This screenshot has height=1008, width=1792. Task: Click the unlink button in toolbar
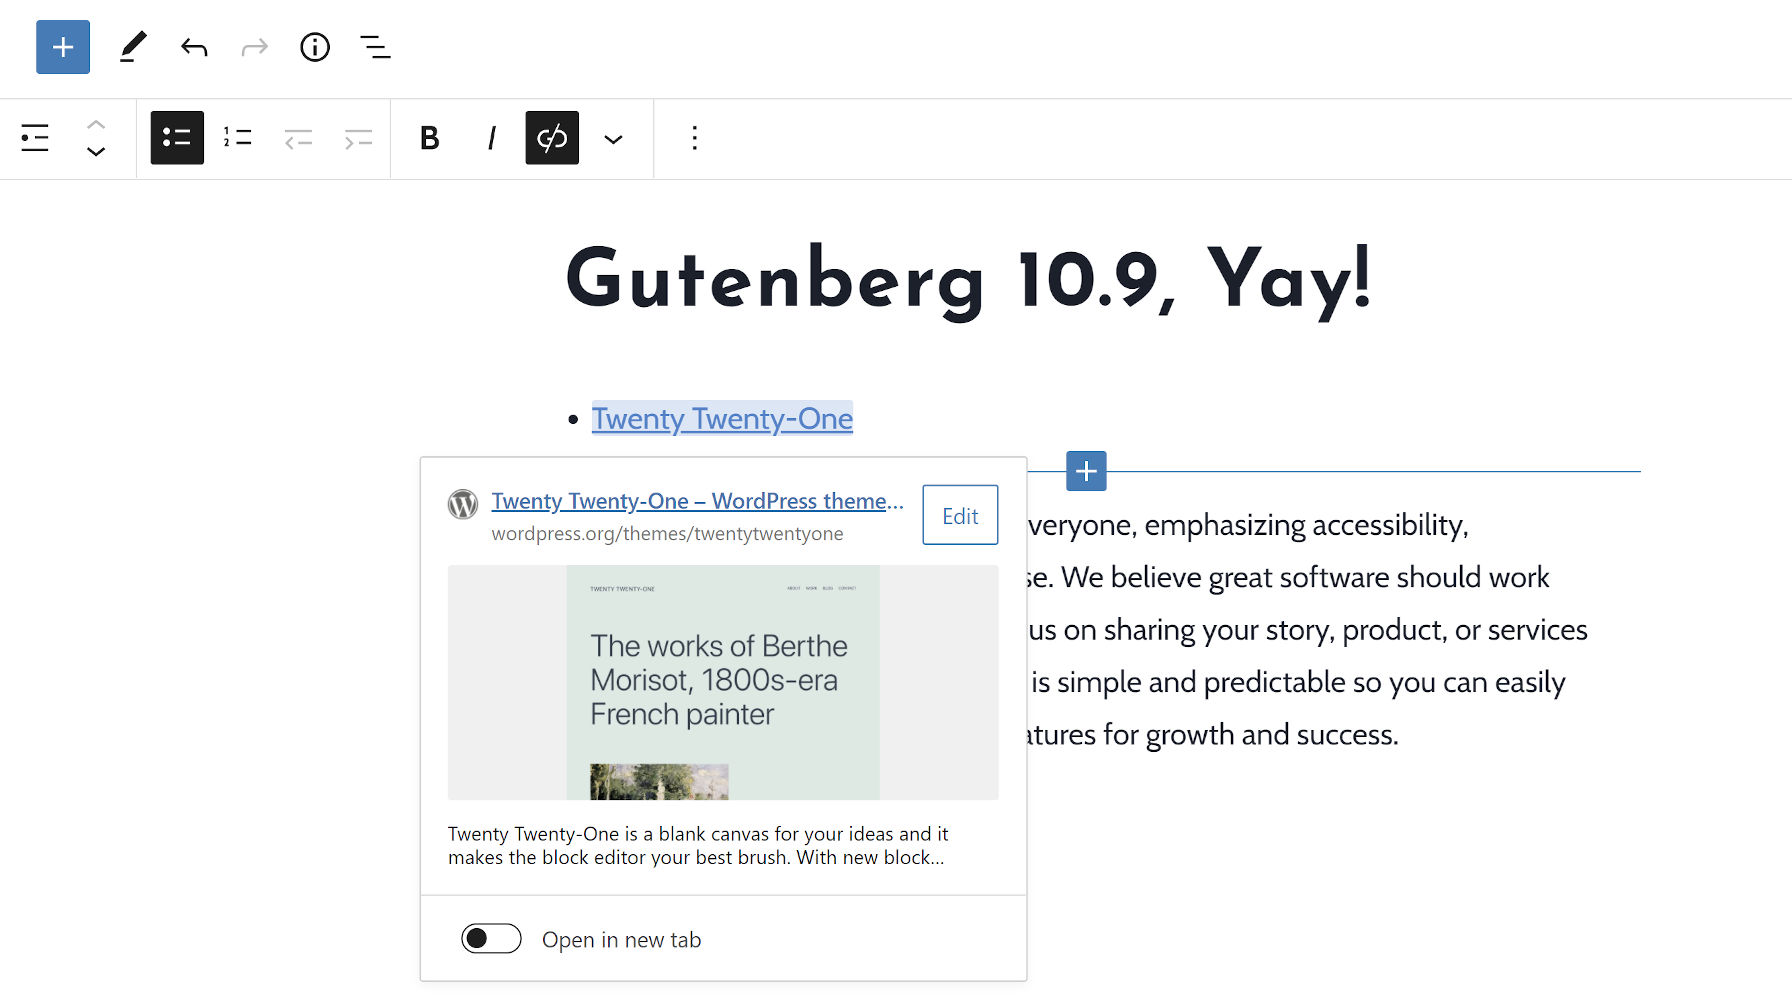[x=552, y=138]
